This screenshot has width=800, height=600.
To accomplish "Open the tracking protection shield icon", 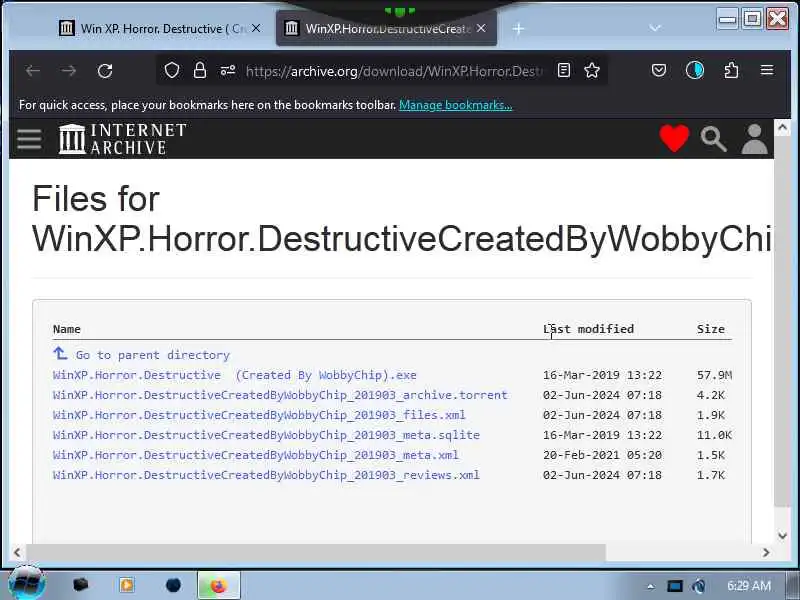I will [x=172, y=70].
